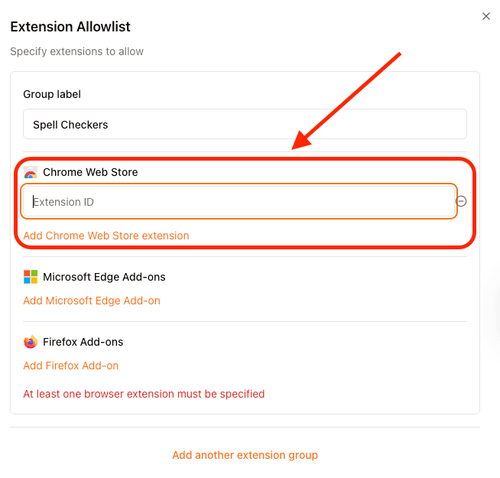
Task: Click the Extension Allowlist title
Action: coord(70,27)
